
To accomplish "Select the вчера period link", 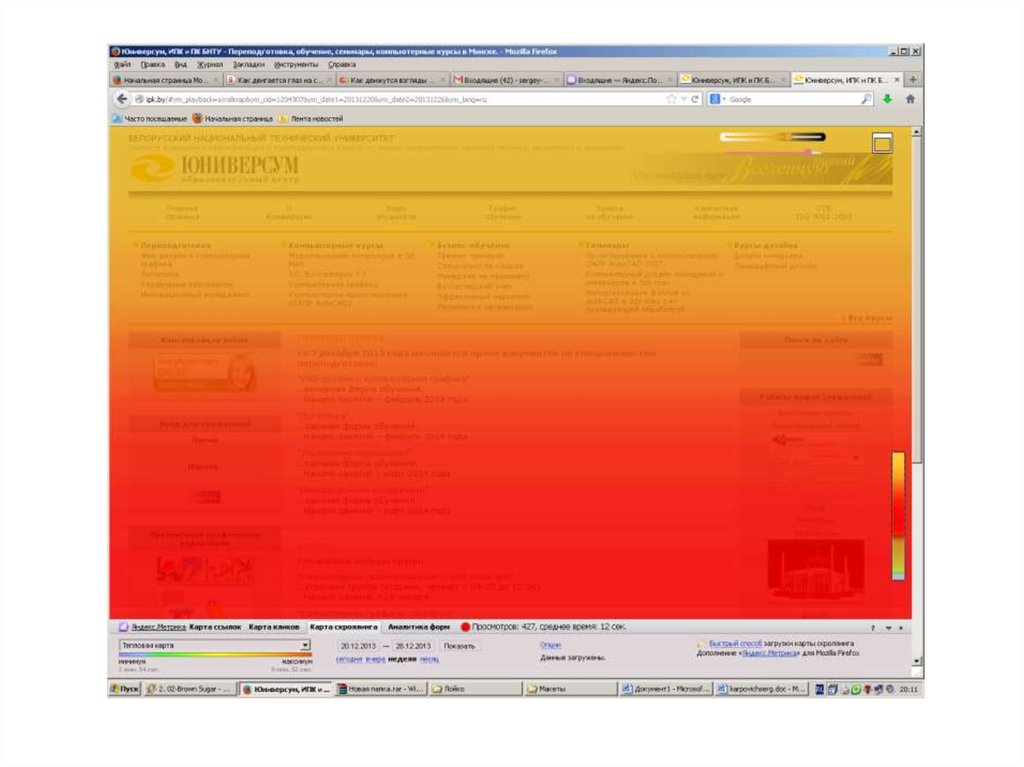I will (x=375, y=659).
